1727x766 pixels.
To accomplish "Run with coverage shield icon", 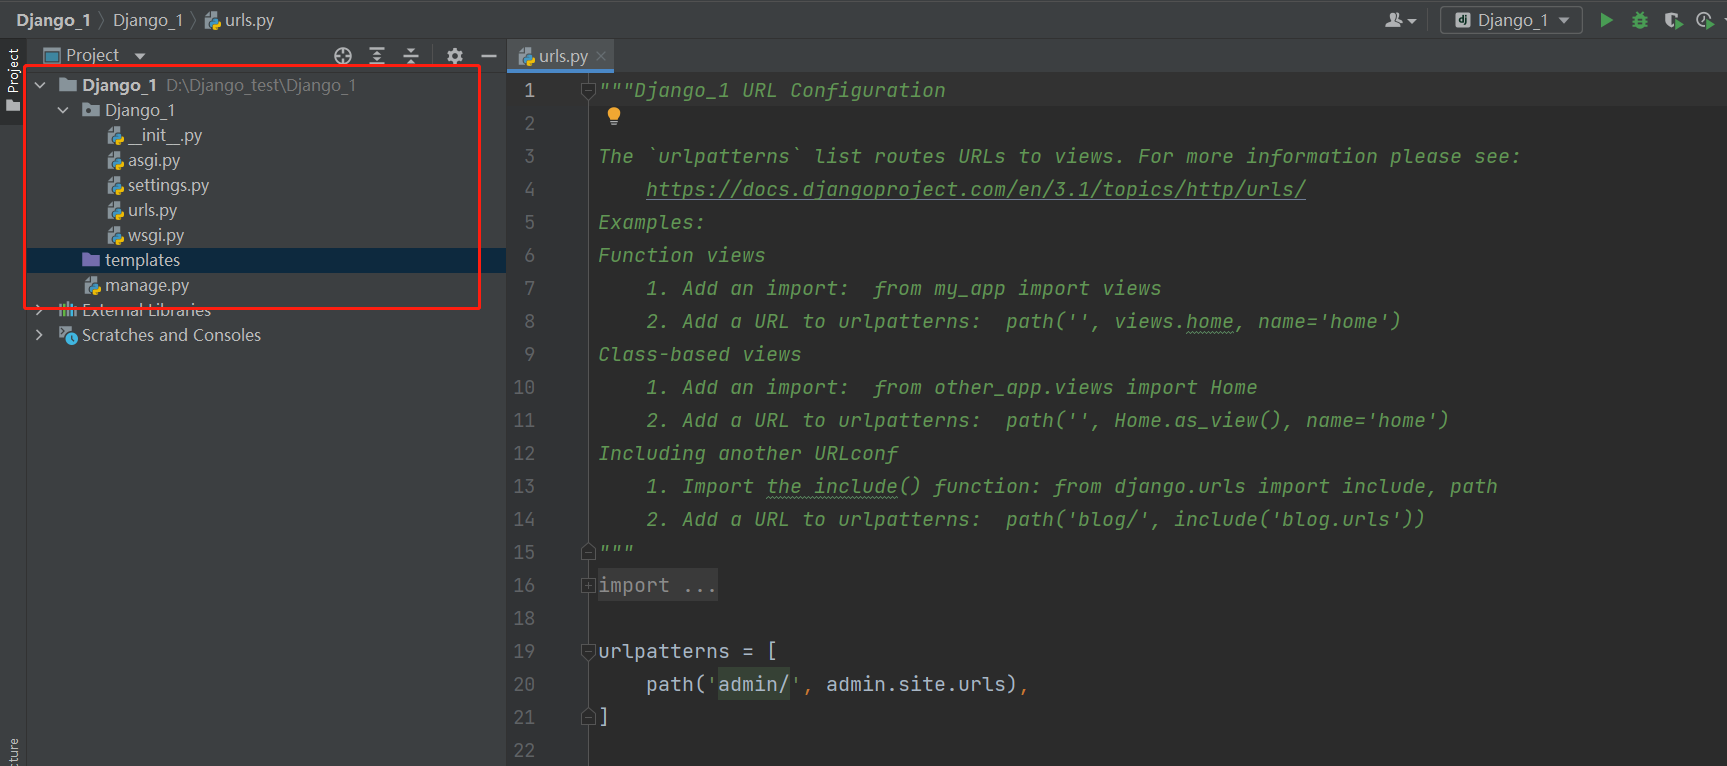I will tap(1673, 20).
